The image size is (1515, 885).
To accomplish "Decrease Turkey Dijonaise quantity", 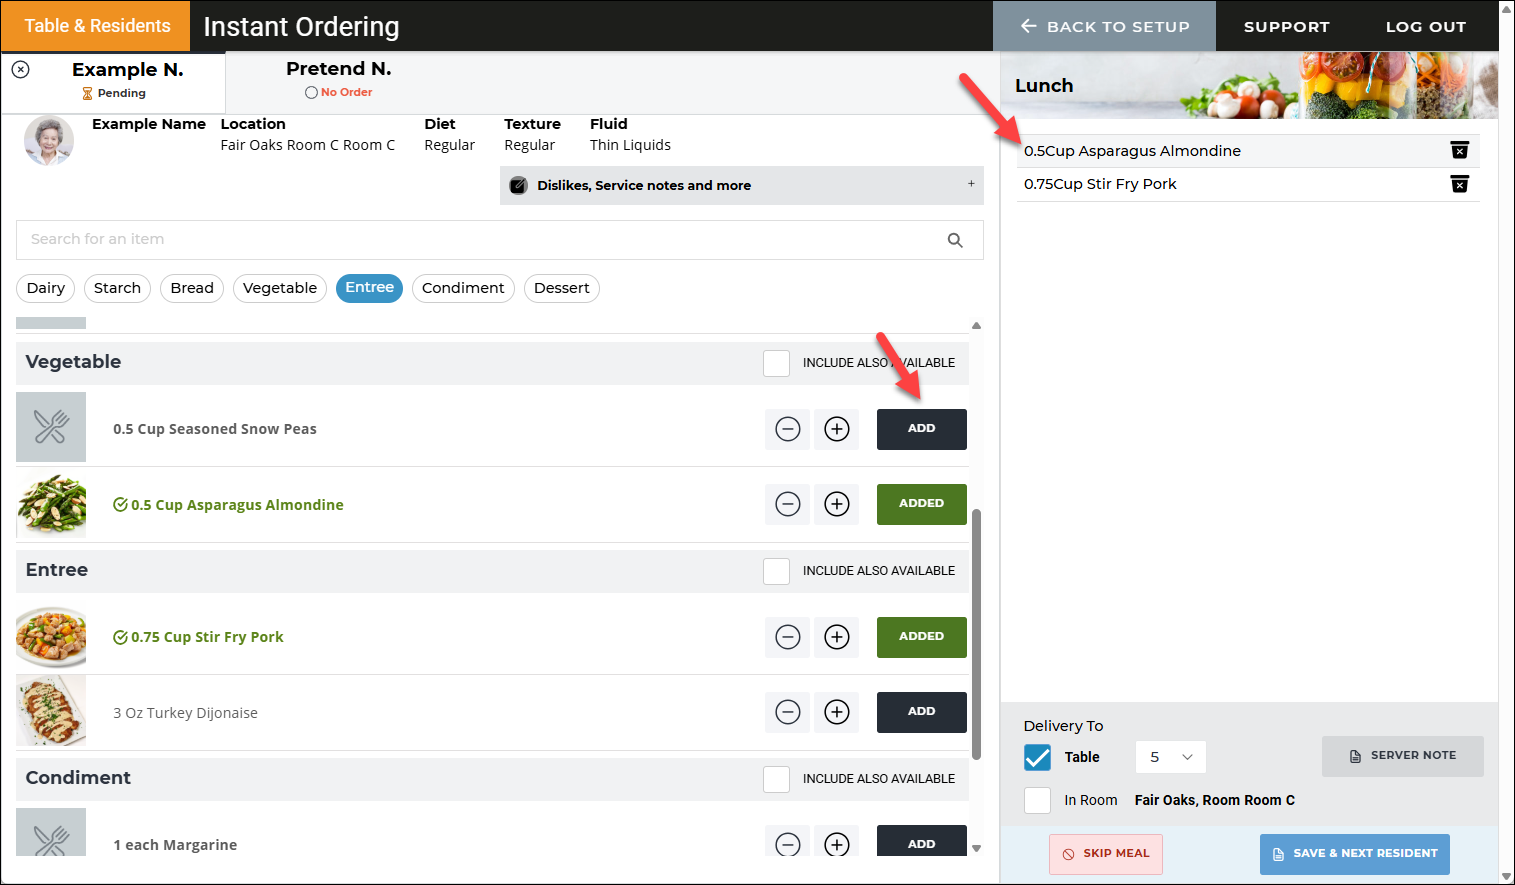I will point(788,712).
